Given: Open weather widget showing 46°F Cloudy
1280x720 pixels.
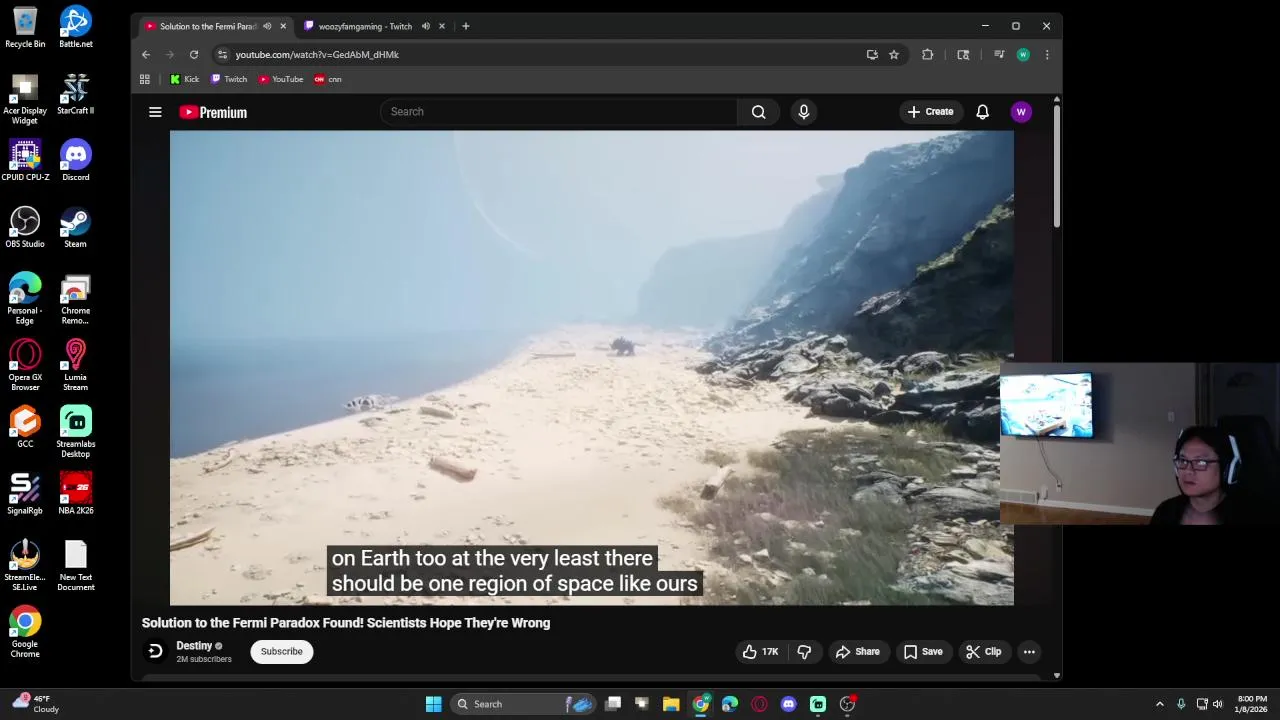Looking at the screenshot, I should (36, 704).
